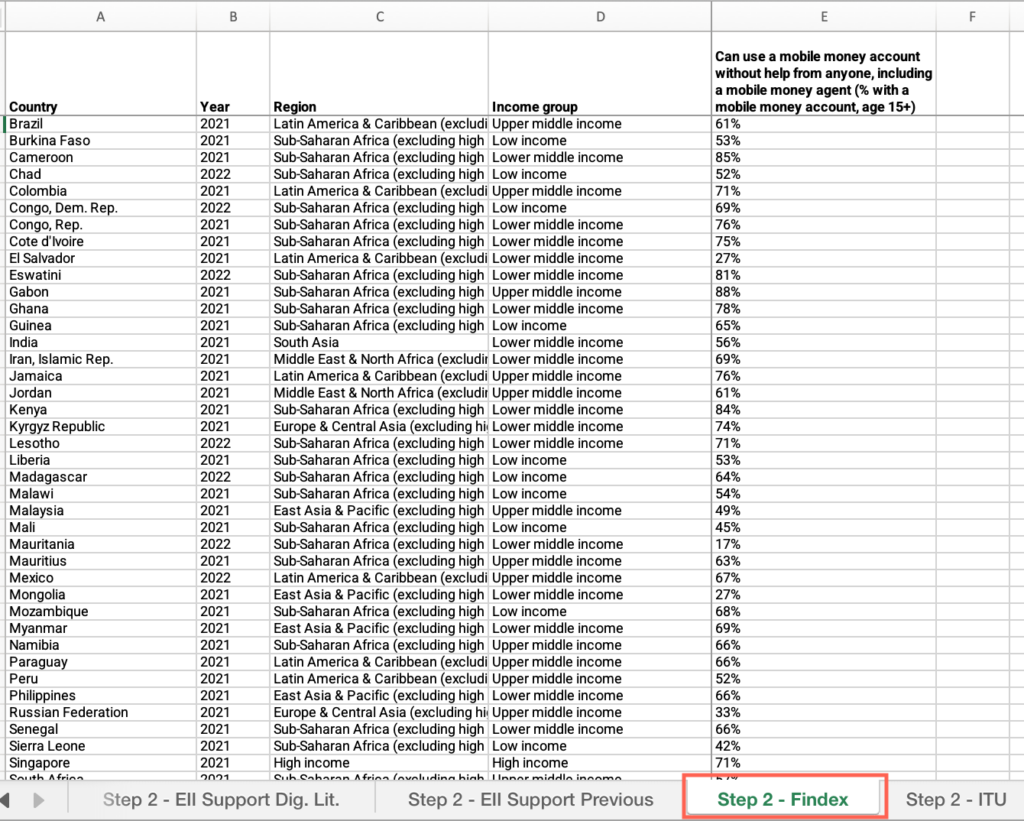The image size is (1024, 821).
Task: Click the Kenya cell
Action: (x=101, y=410)
